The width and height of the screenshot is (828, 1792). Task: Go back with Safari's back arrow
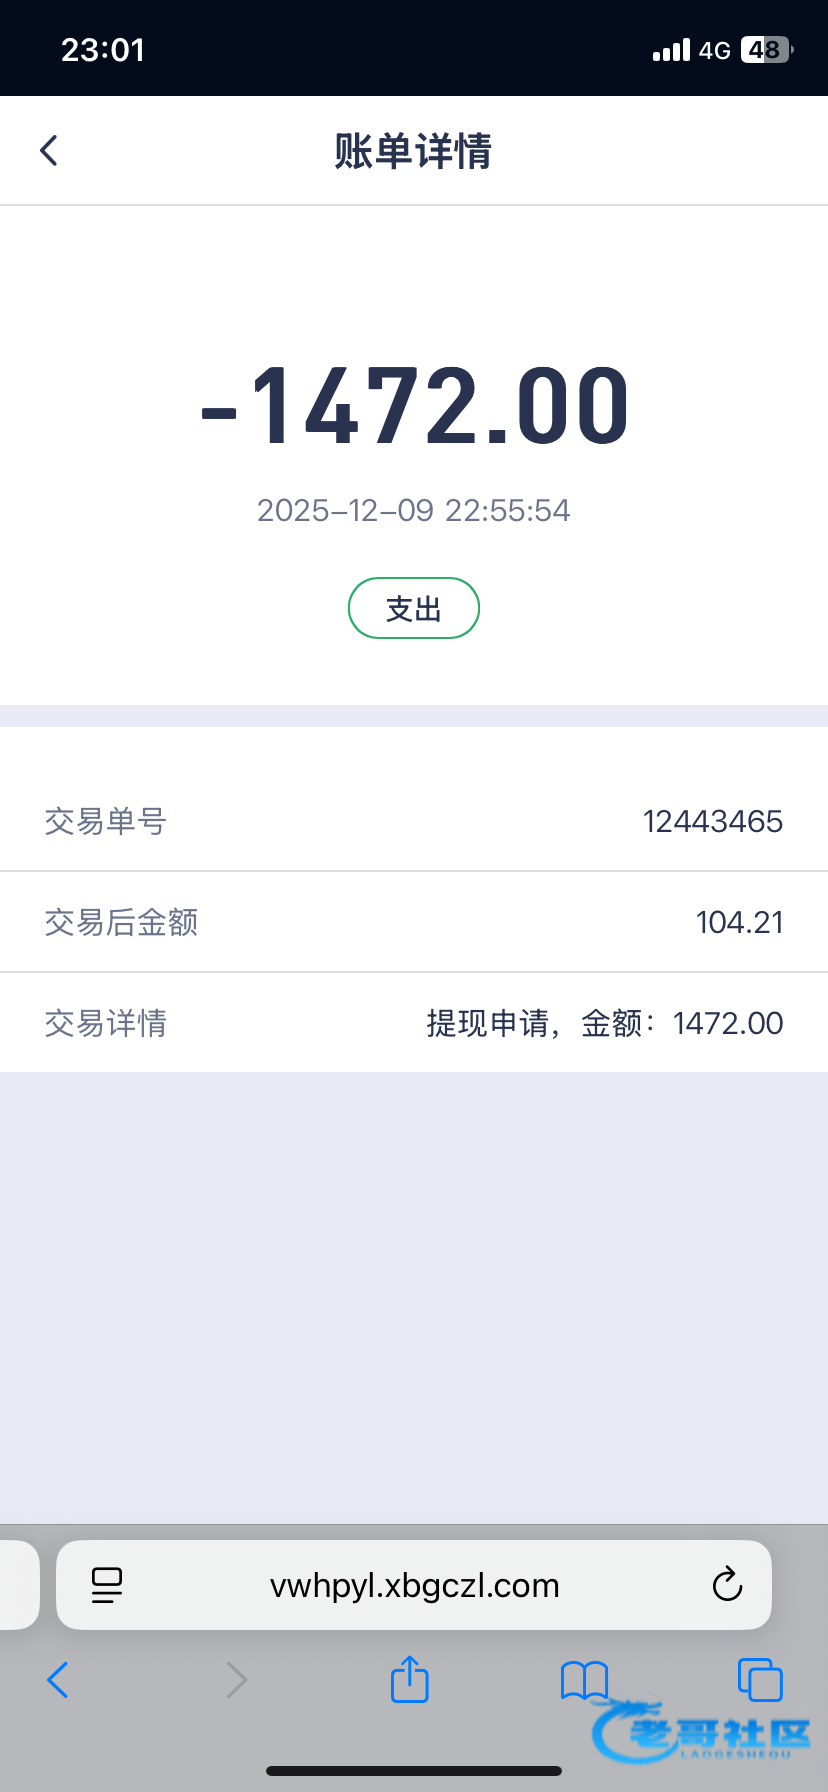click(x=58, y=1680)
